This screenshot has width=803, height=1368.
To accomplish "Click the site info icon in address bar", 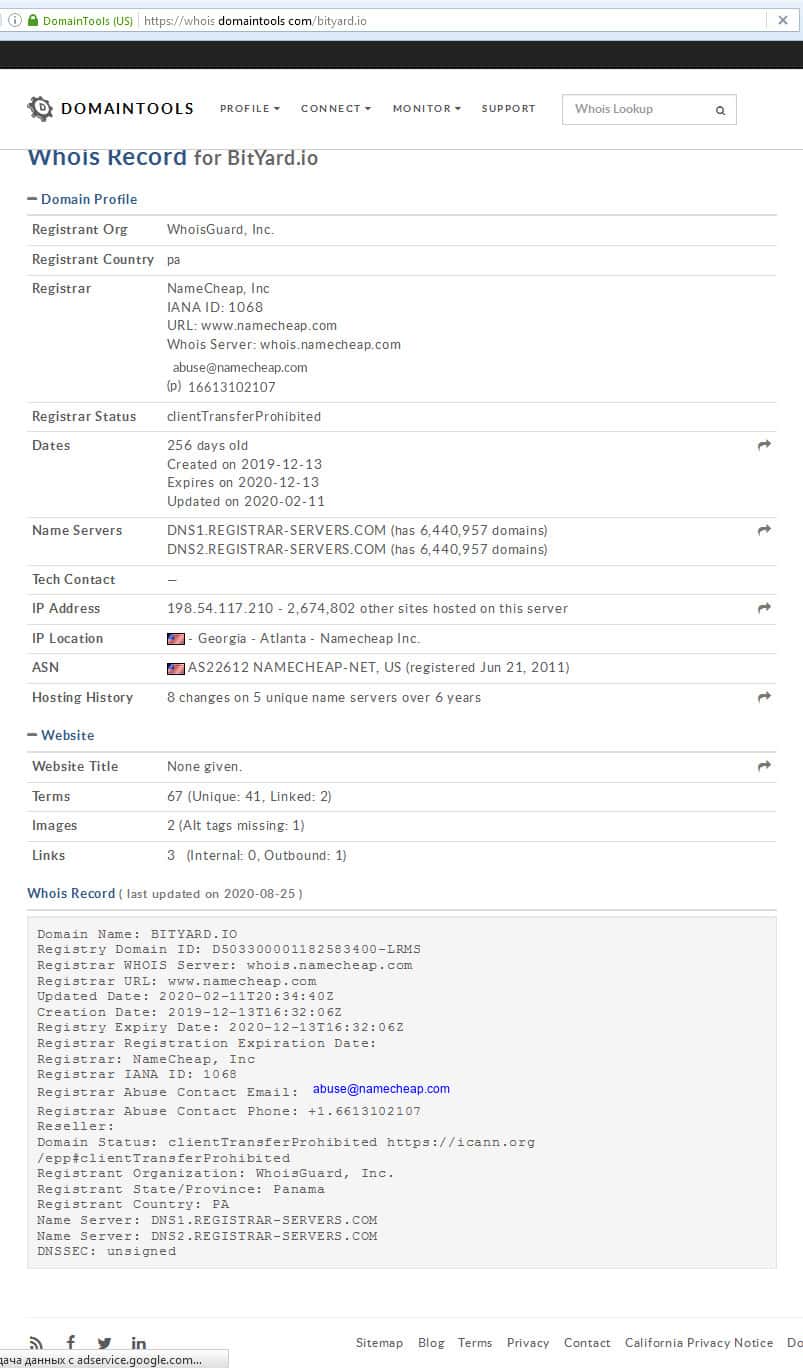I will coord(15,20).
